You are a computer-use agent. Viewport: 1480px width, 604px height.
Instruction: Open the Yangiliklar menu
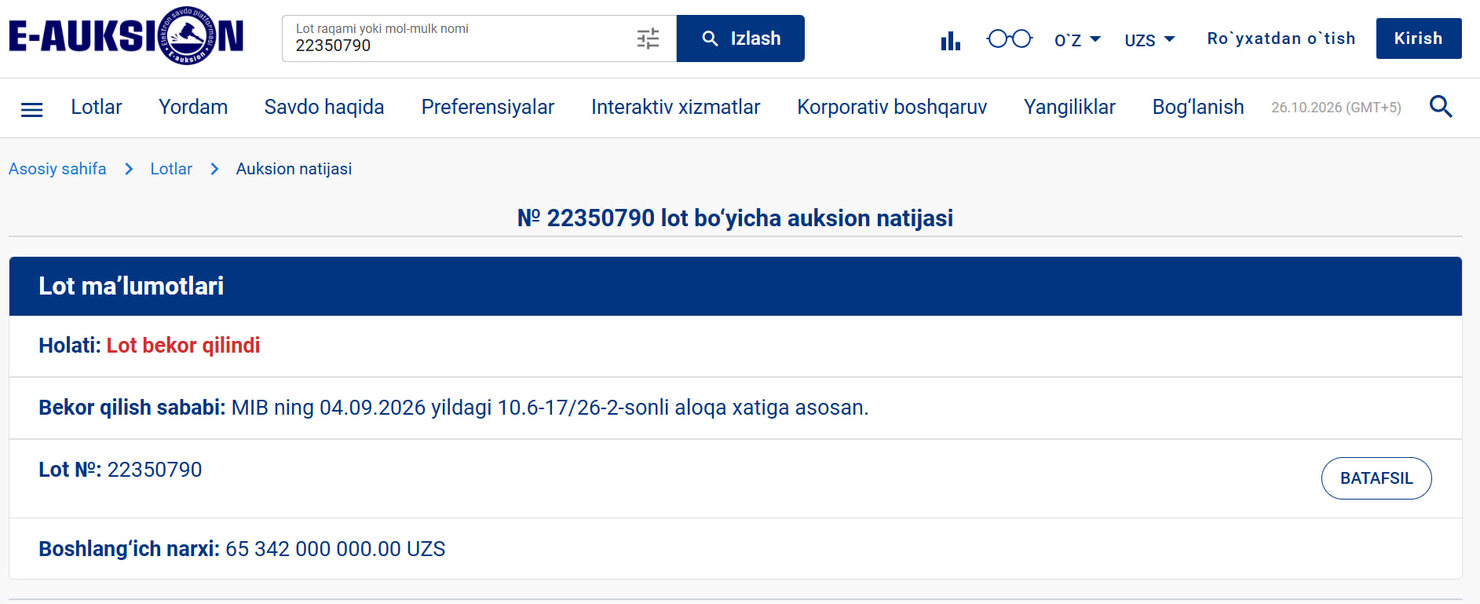[x=1070, y=107]
